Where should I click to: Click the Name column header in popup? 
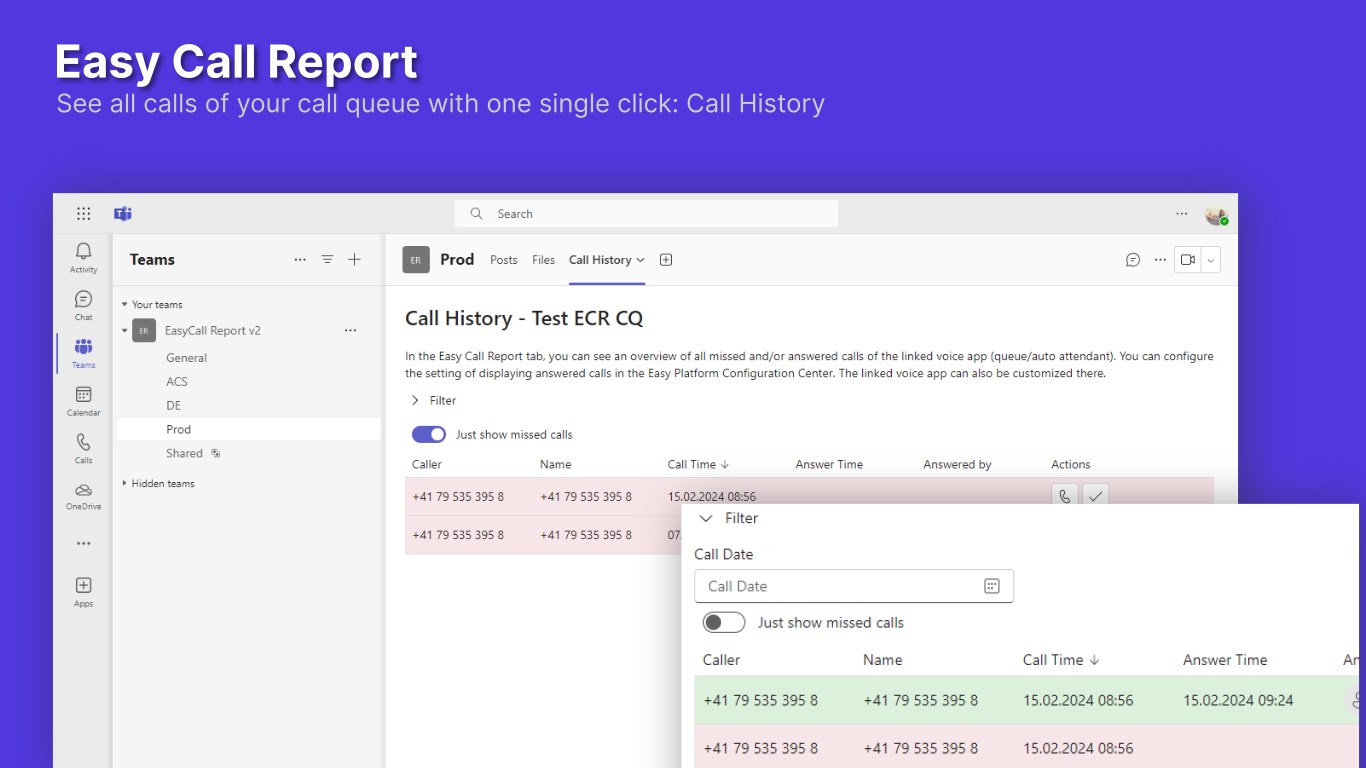click(x=883, y=660)
